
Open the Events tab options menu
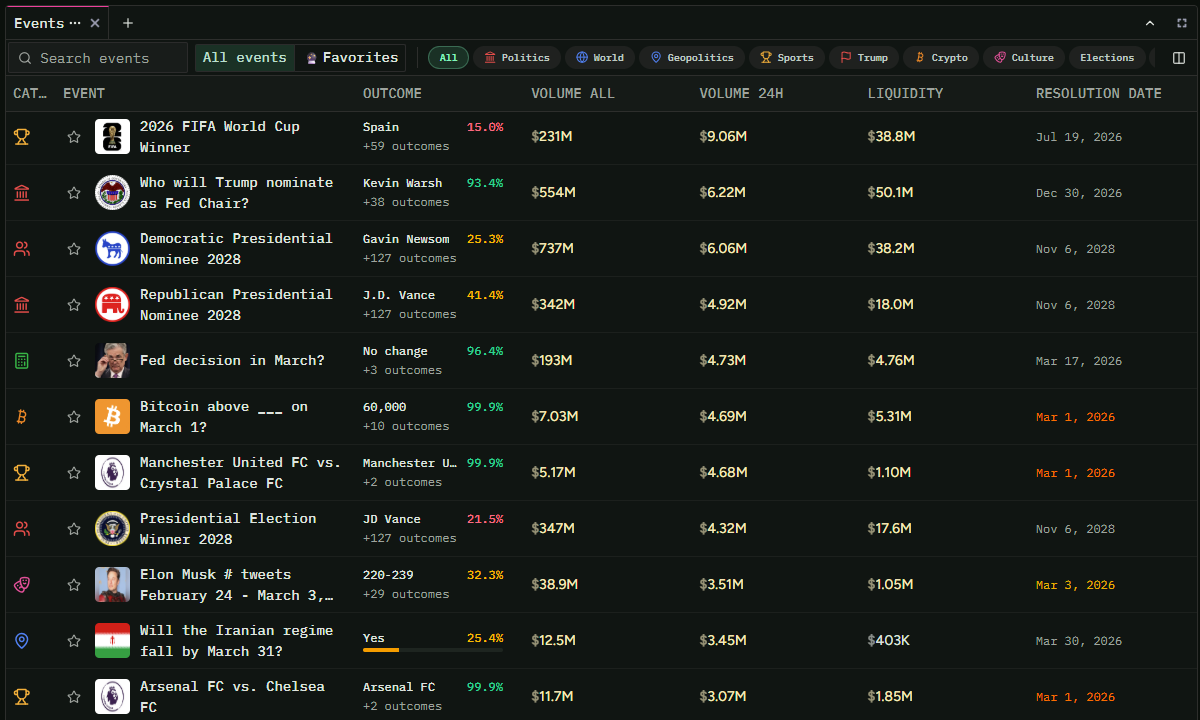coord(76,23)
